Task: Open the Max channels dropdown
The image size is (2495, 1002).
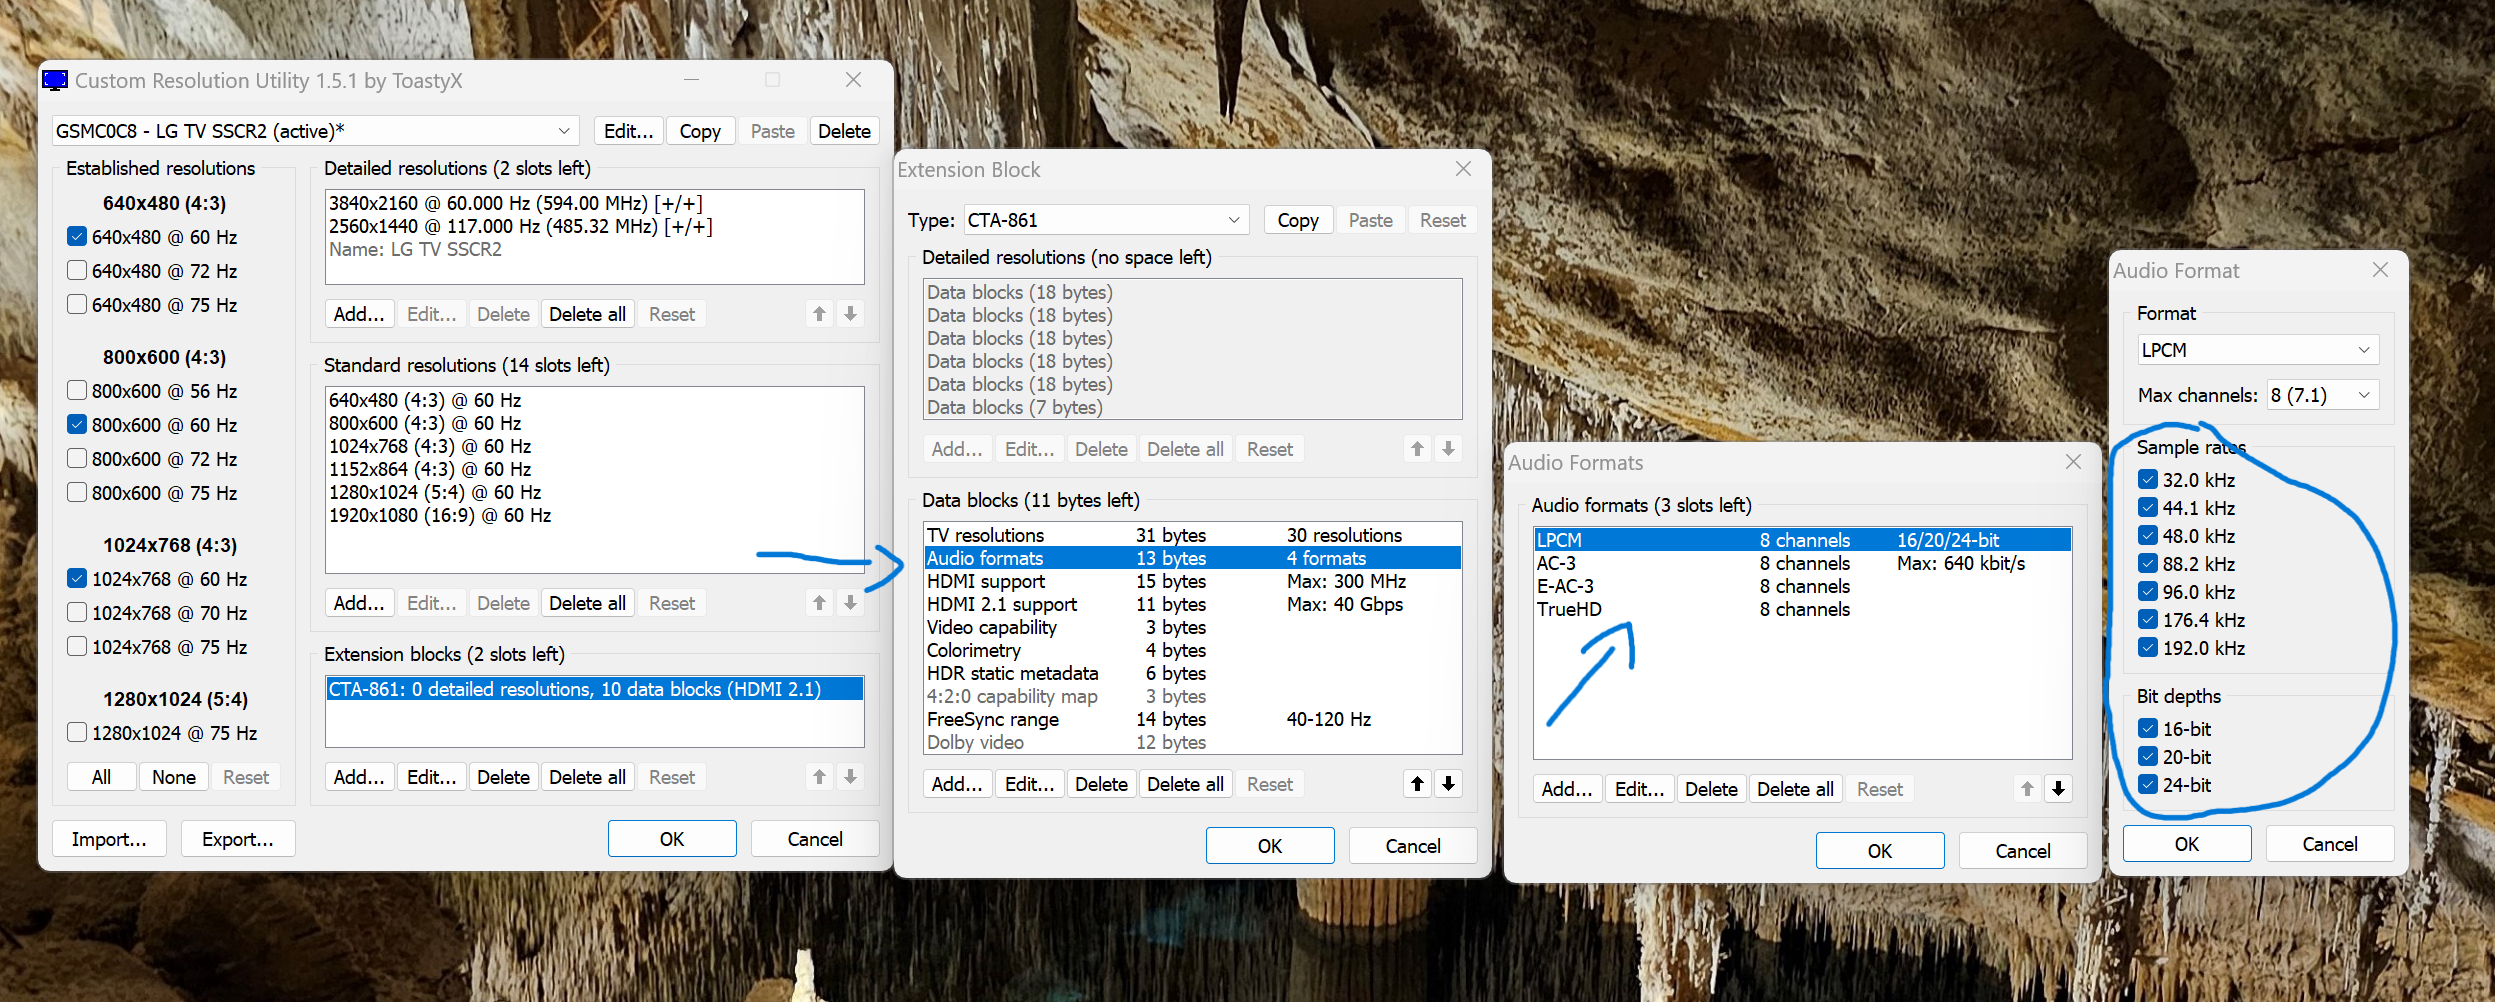Action: [x=2322, y=394]
